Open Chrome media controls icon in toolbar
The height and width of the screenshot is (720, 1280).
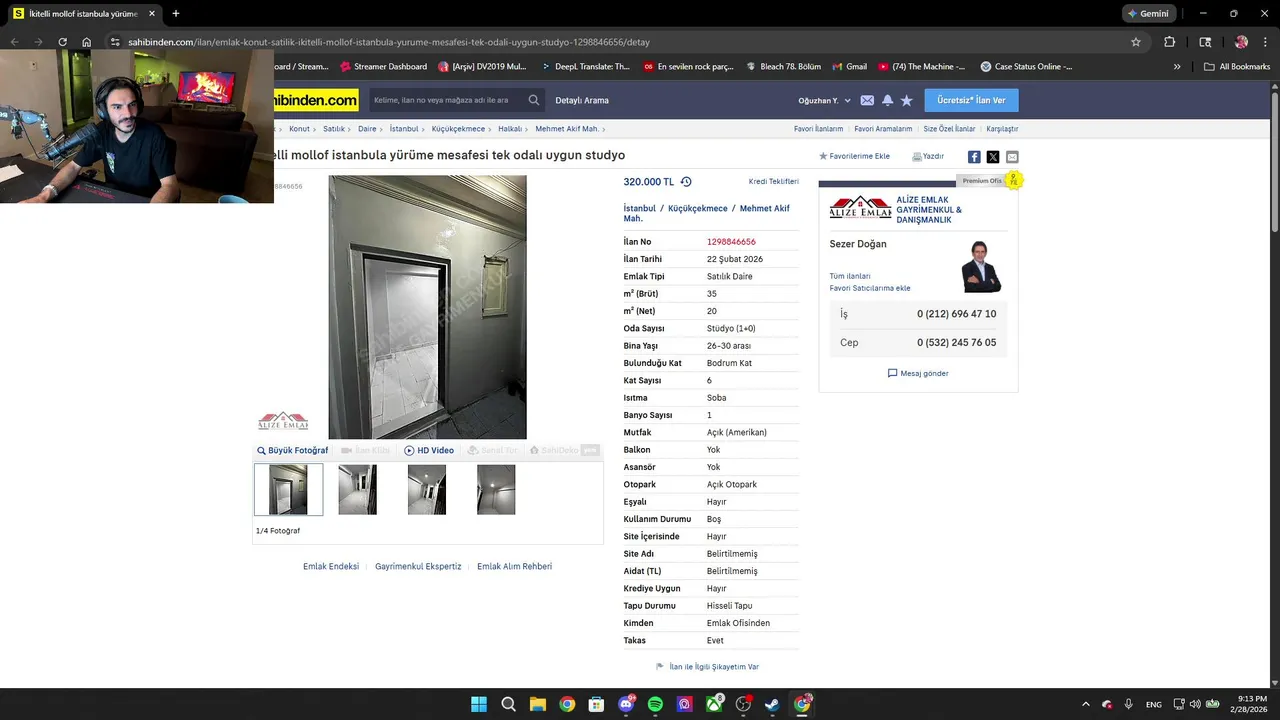(1205, 42)
